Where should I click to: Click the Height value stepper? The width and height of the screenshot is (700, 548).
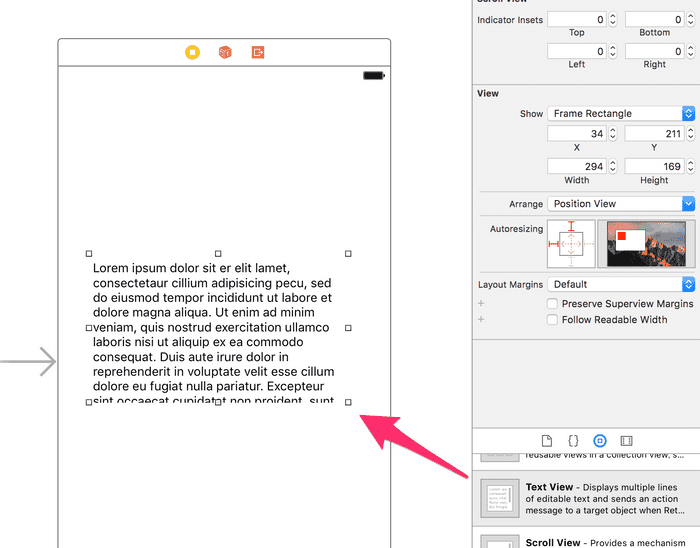689,167
